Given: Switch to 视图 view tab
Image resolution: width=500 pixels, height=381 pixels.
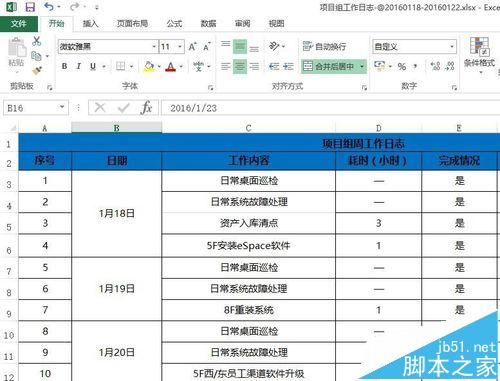Looking at the screenshot, I should click(x=276, y=23).
